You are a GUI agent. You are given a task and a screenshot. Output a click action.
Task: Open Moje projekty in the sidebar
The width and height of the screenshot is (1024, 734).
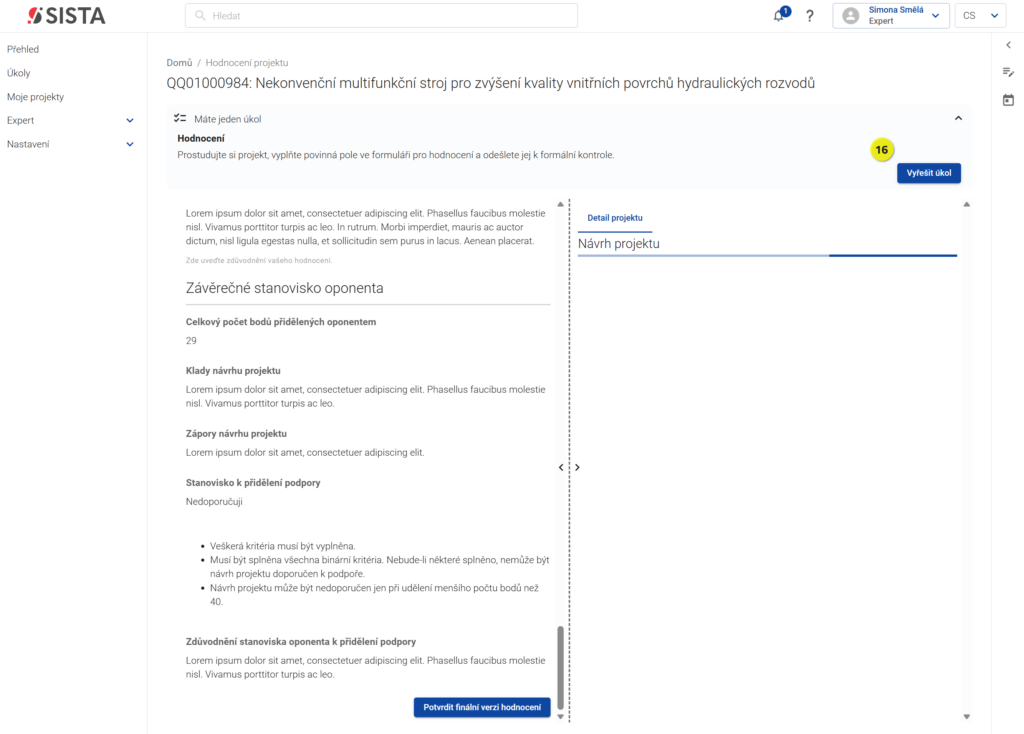(35, 97)
